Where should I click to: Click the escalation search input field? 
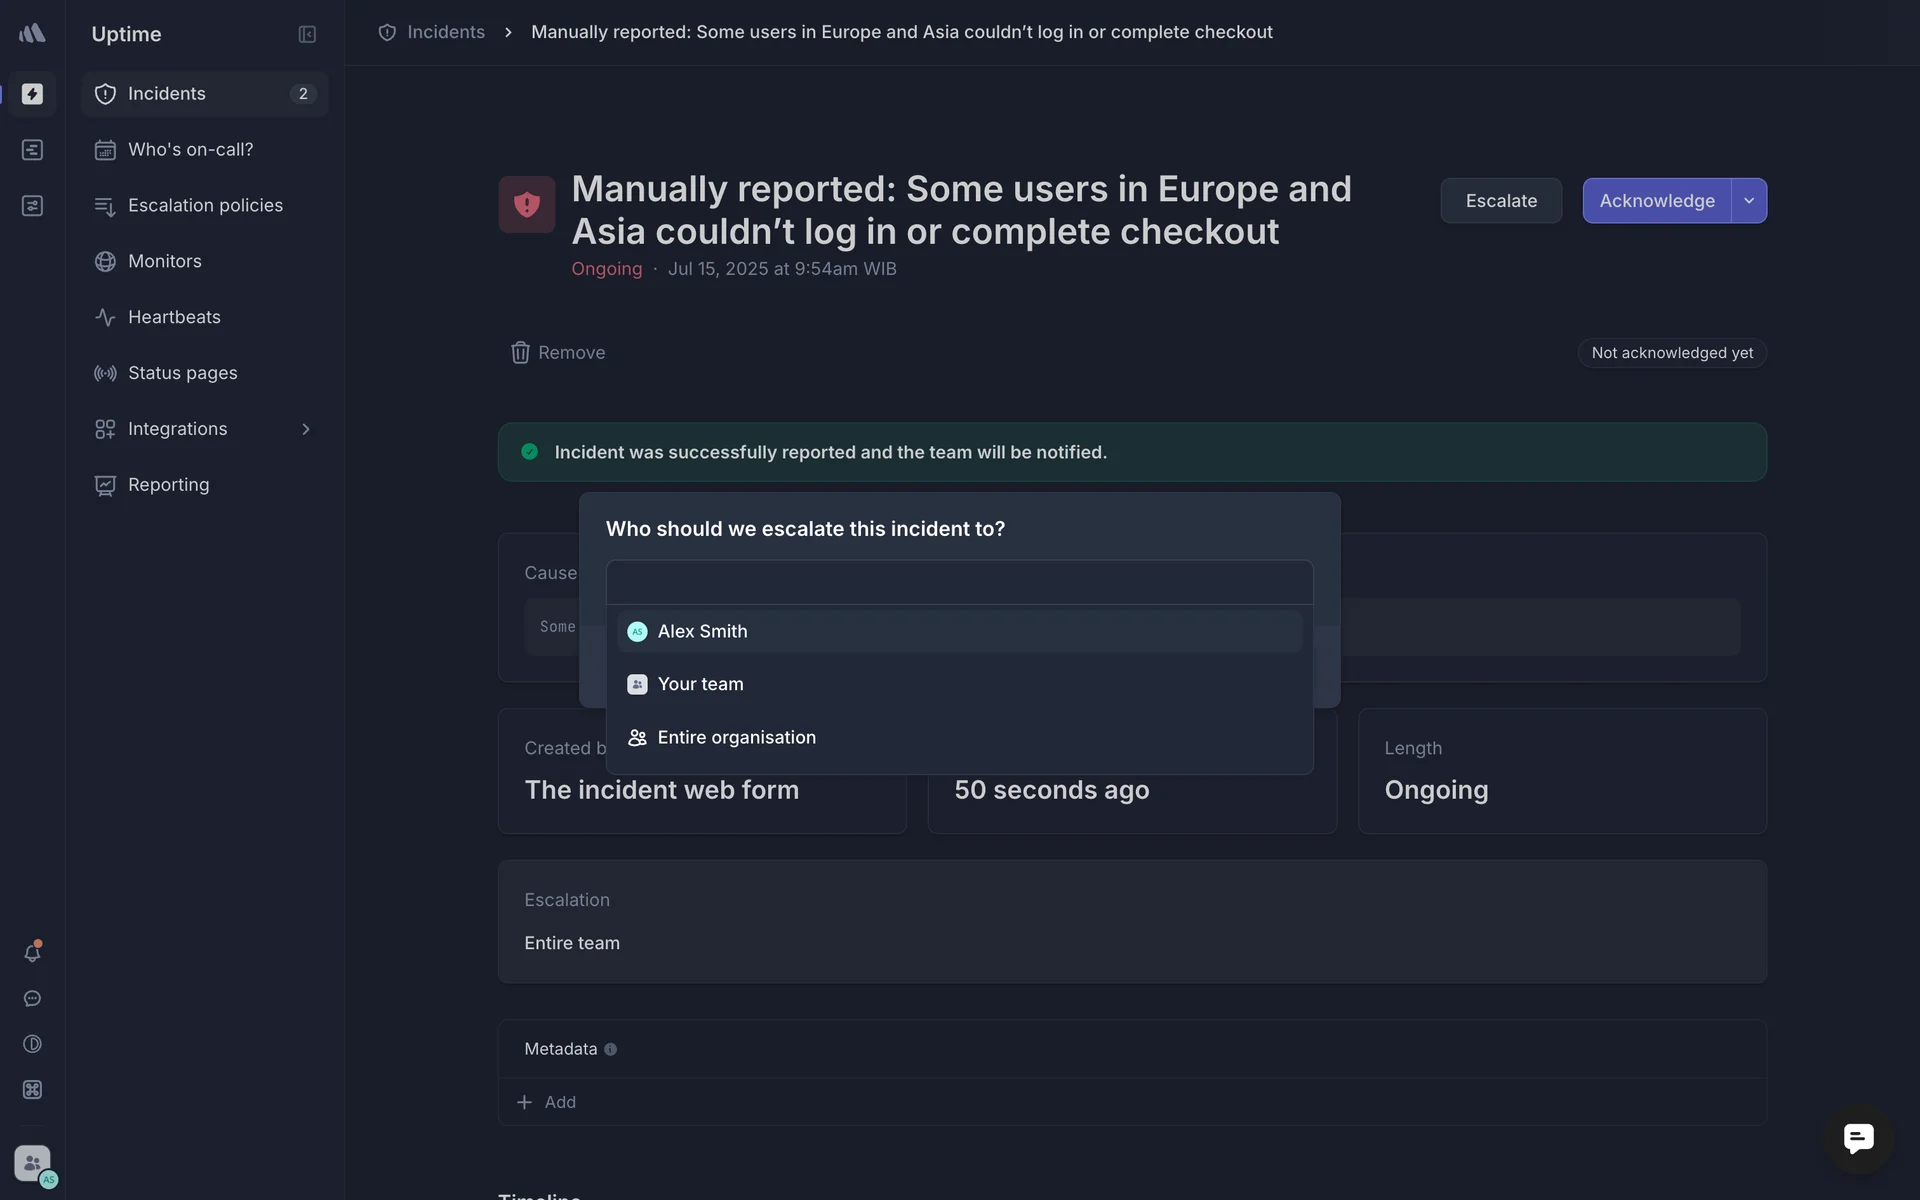tap(959, 582)
